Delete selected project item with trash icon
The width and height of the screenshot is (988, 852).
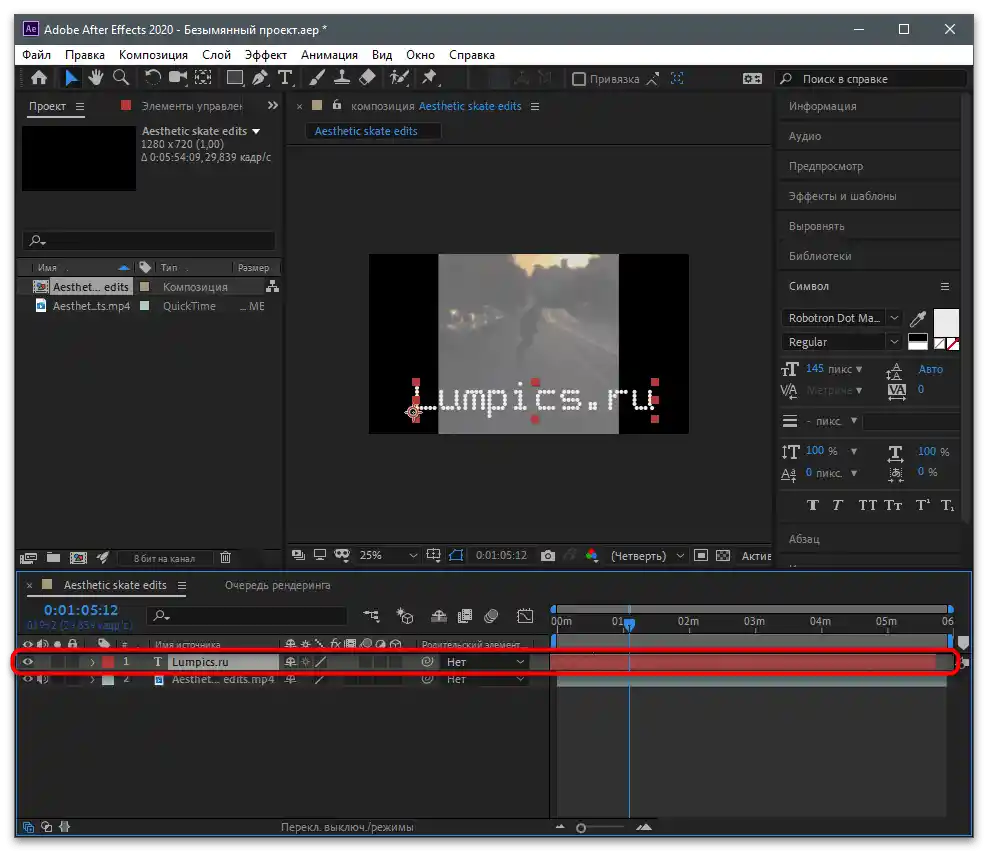226,558
